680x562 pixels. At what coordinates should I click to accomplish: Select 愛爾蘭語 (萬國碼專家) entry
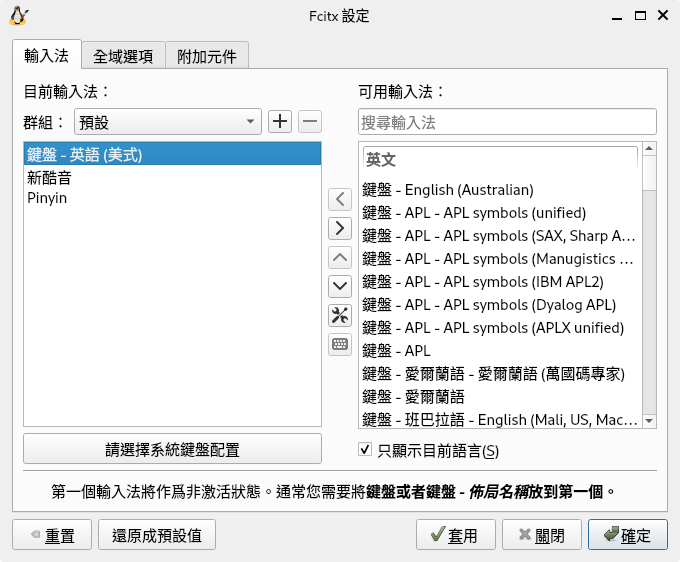tap(500, 374)
